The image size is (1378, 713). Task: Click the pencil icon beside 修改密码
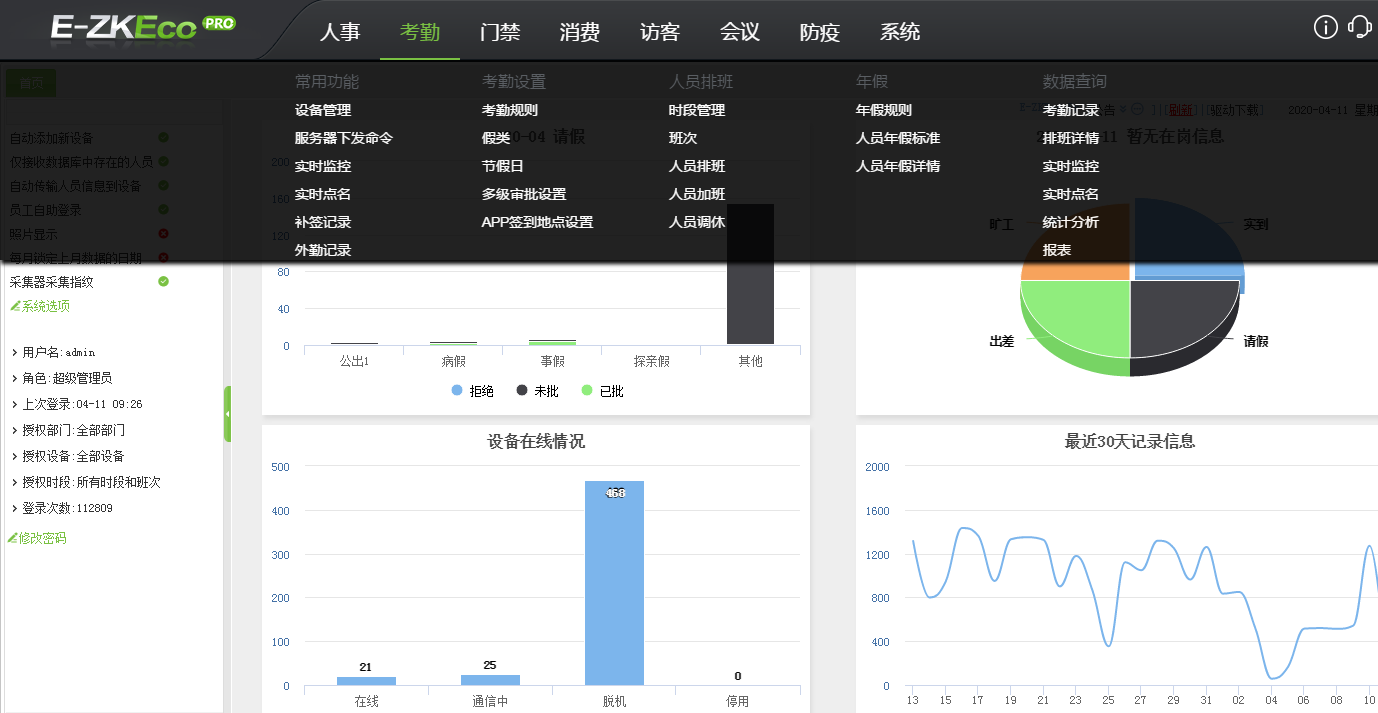[x=12, y=538]
